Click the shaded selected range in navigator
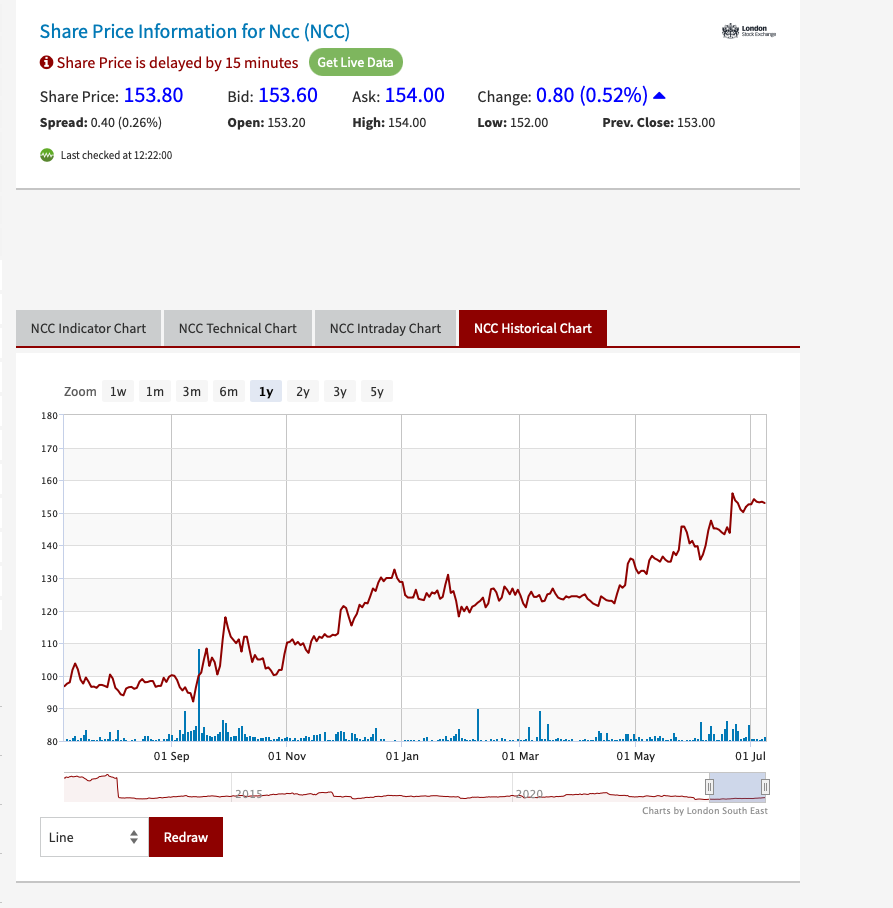893x908 pixels. [x=737, y=786]
